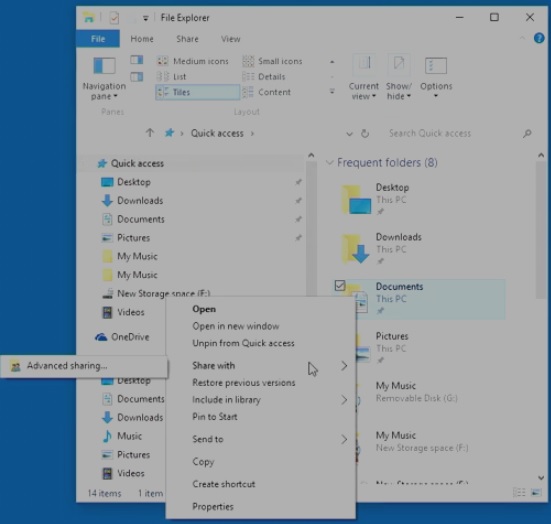Open the Downloads frequent folder tile
Image resolution: width=551 pixels, height=524 pixels.
pyautogui.click(x=418, y=249)
